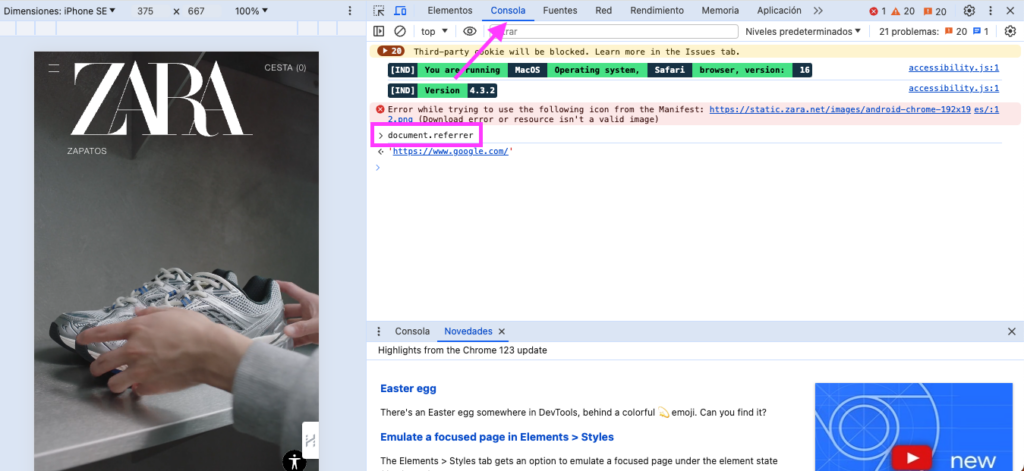Click the Version 4.3.2 log entry
The width and height of the screenshot is (1024, 471).
tap(442, 90)
